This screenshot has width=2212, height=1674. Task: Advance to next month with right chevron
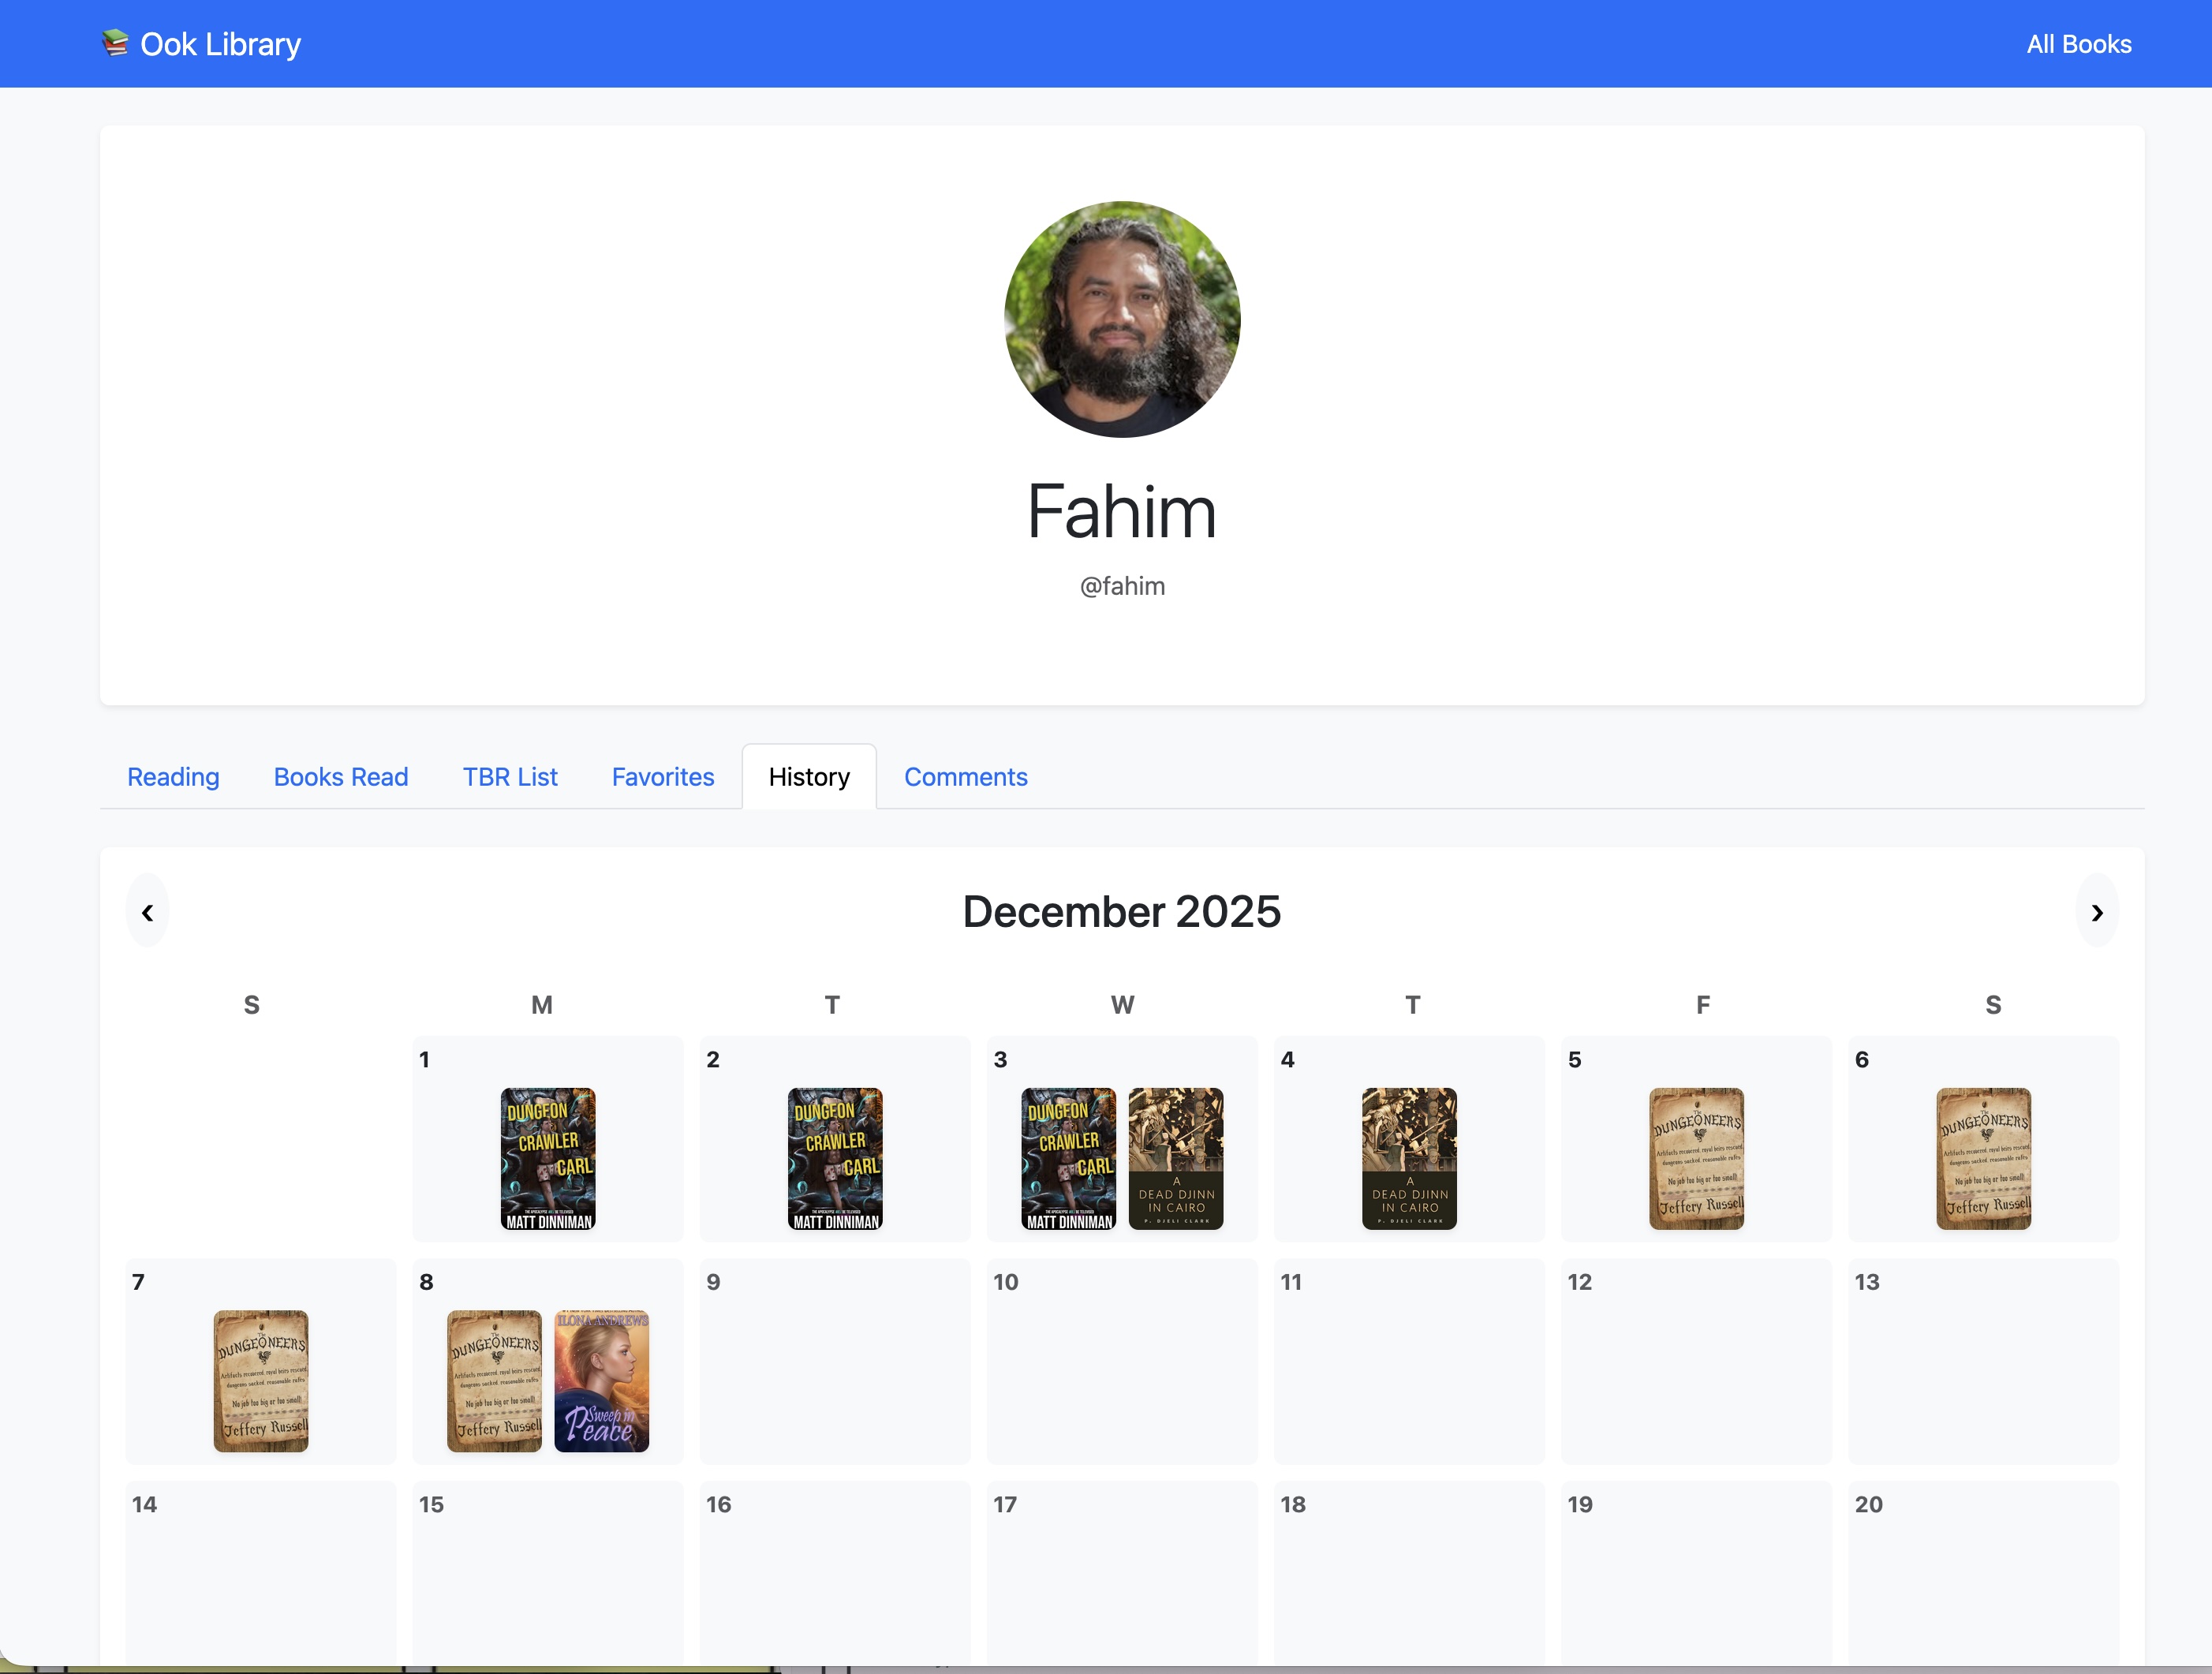(x=2096, y=911)
